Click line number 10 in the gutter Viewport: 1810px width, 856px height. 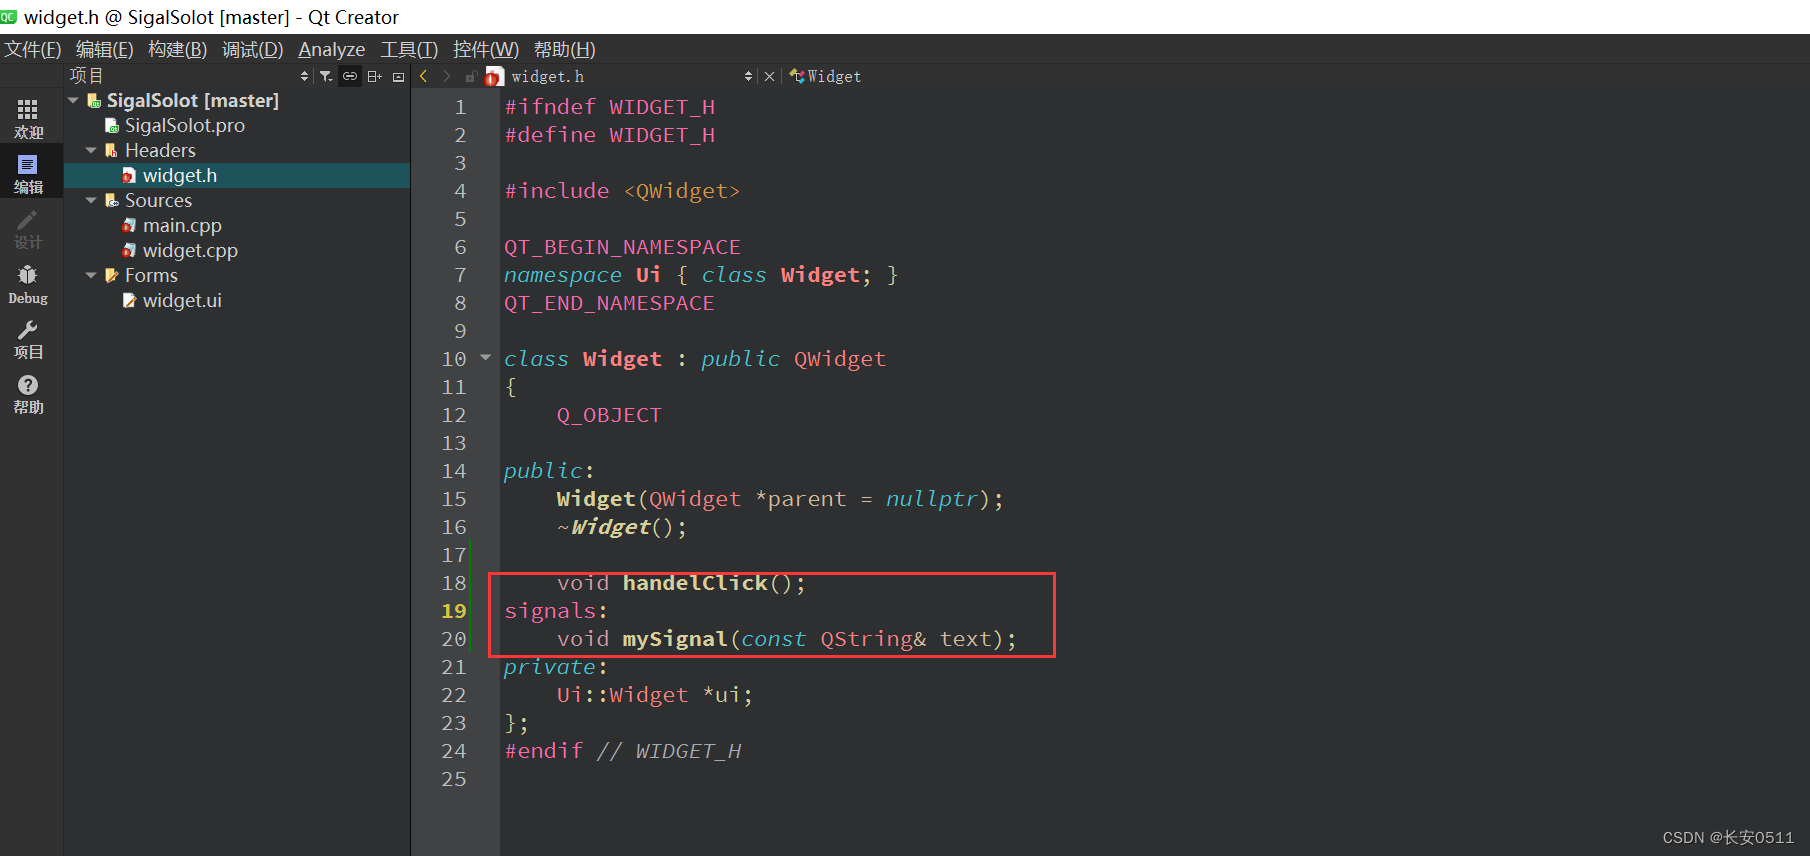coord(454,359)
